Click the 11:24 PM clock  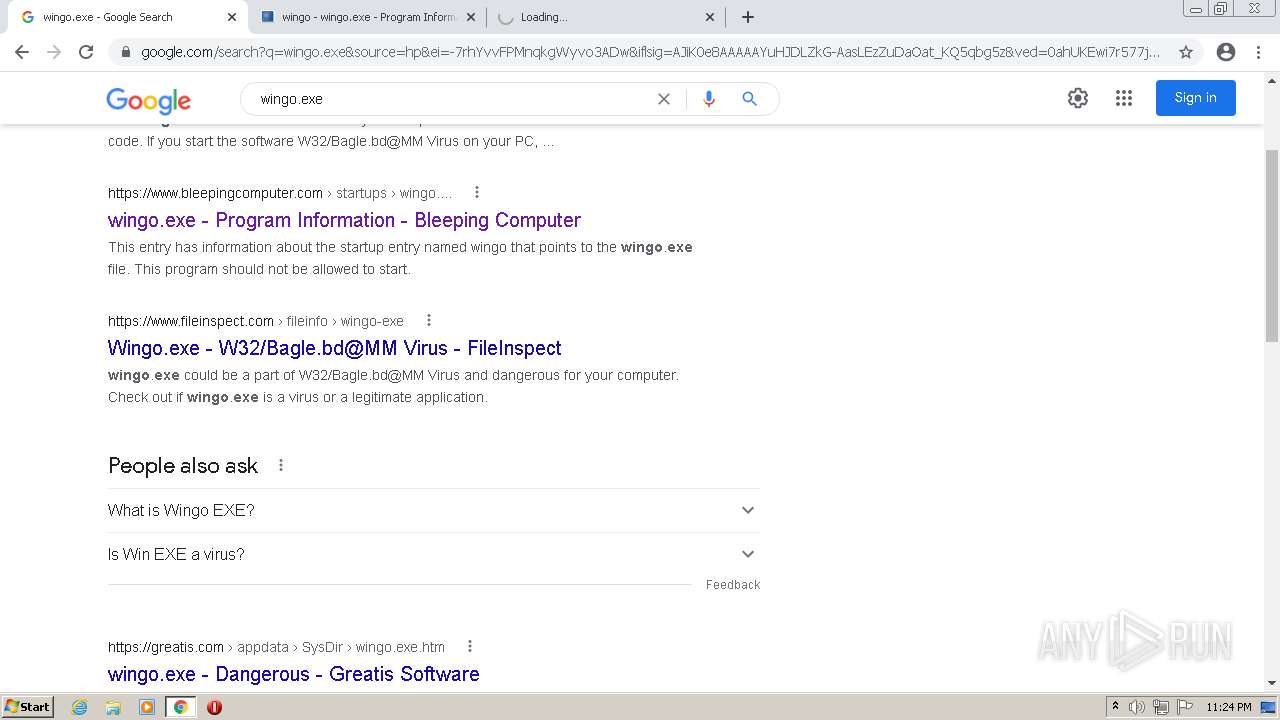coord(1229,707)
